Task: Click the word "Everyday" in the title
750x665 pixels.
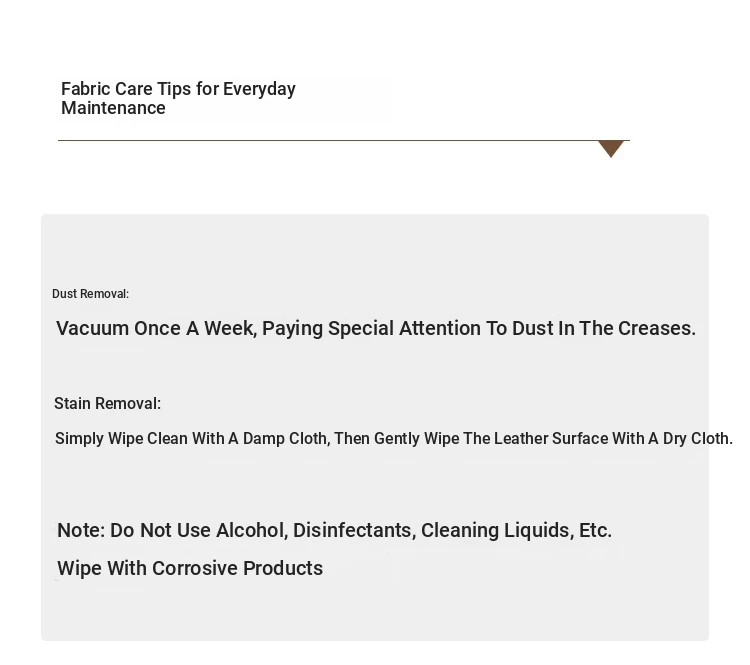Action: click(x=259, y=89)
